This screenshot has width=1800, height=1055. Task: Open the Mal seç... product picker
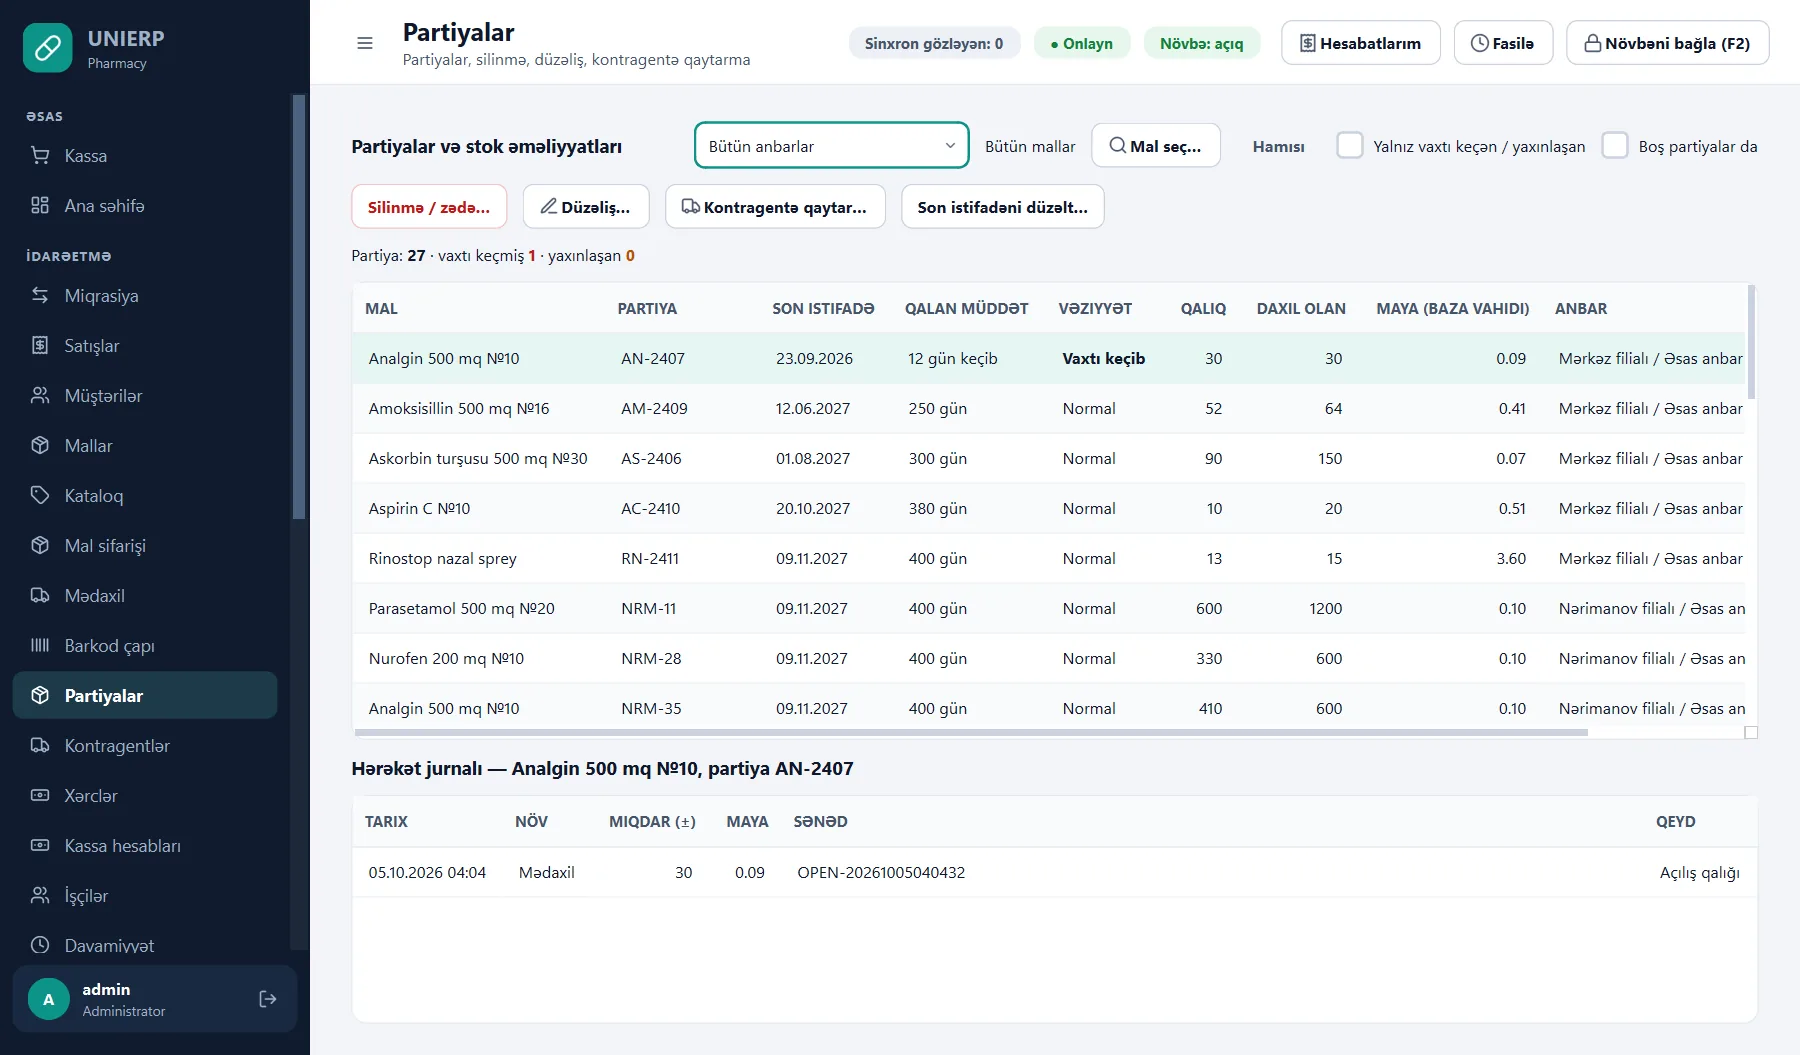point(1156,146)
